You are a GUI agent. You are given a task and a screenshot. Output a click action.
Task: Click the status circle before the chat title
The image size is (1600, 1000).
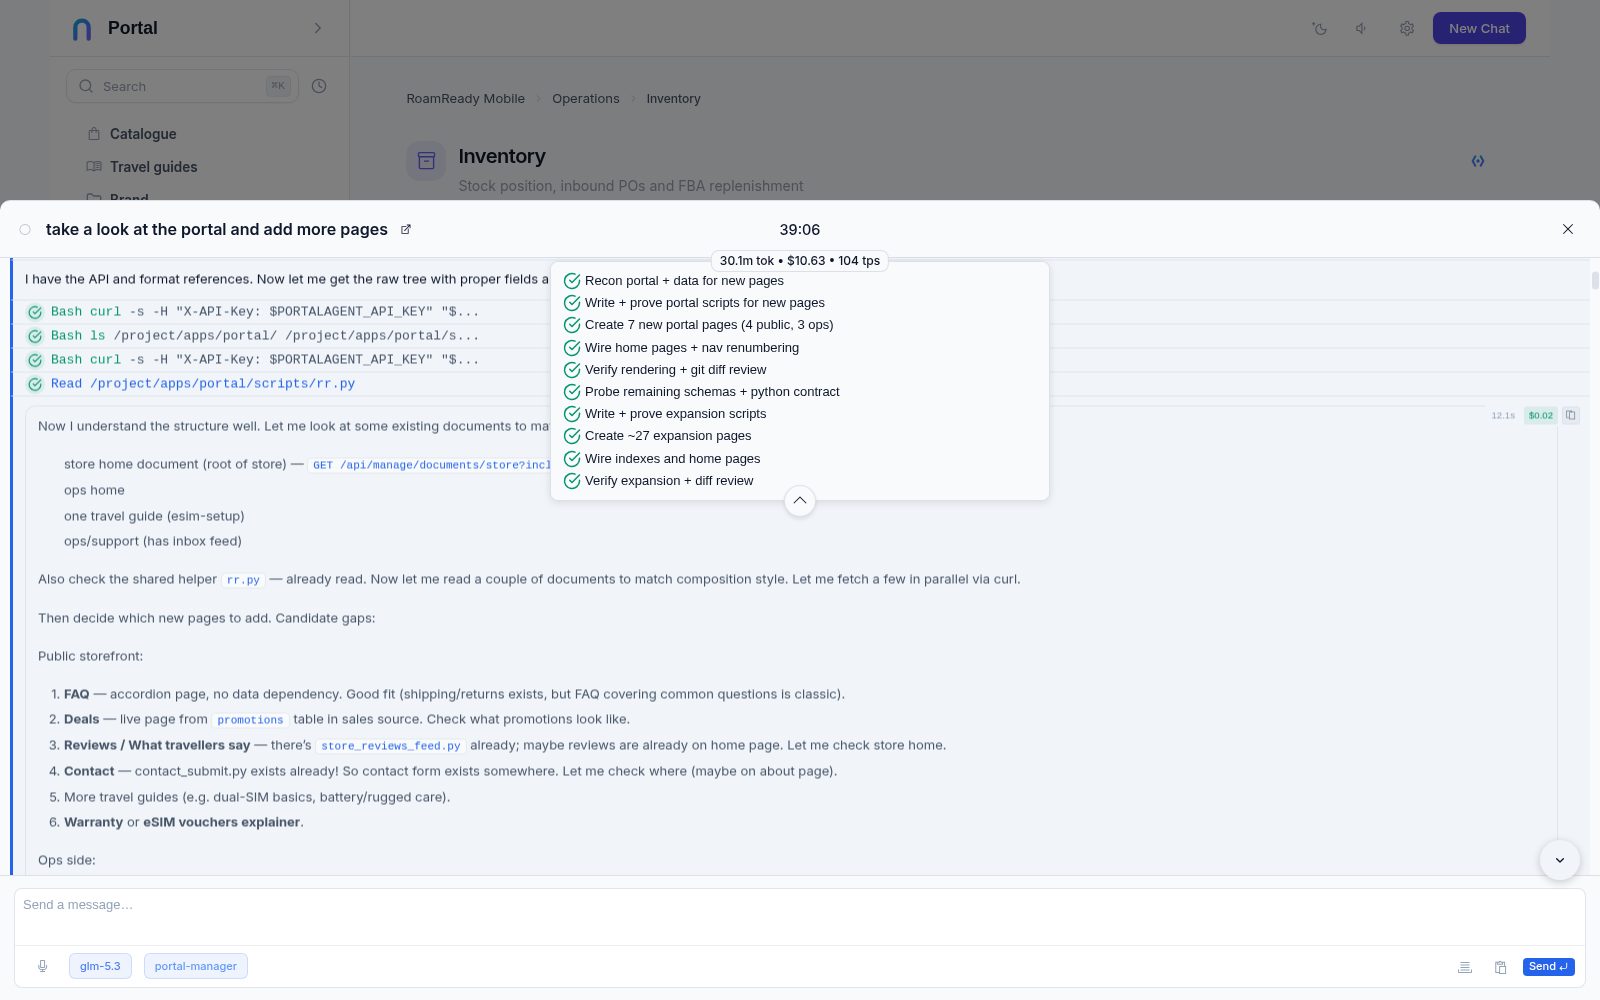click(25, 229)
